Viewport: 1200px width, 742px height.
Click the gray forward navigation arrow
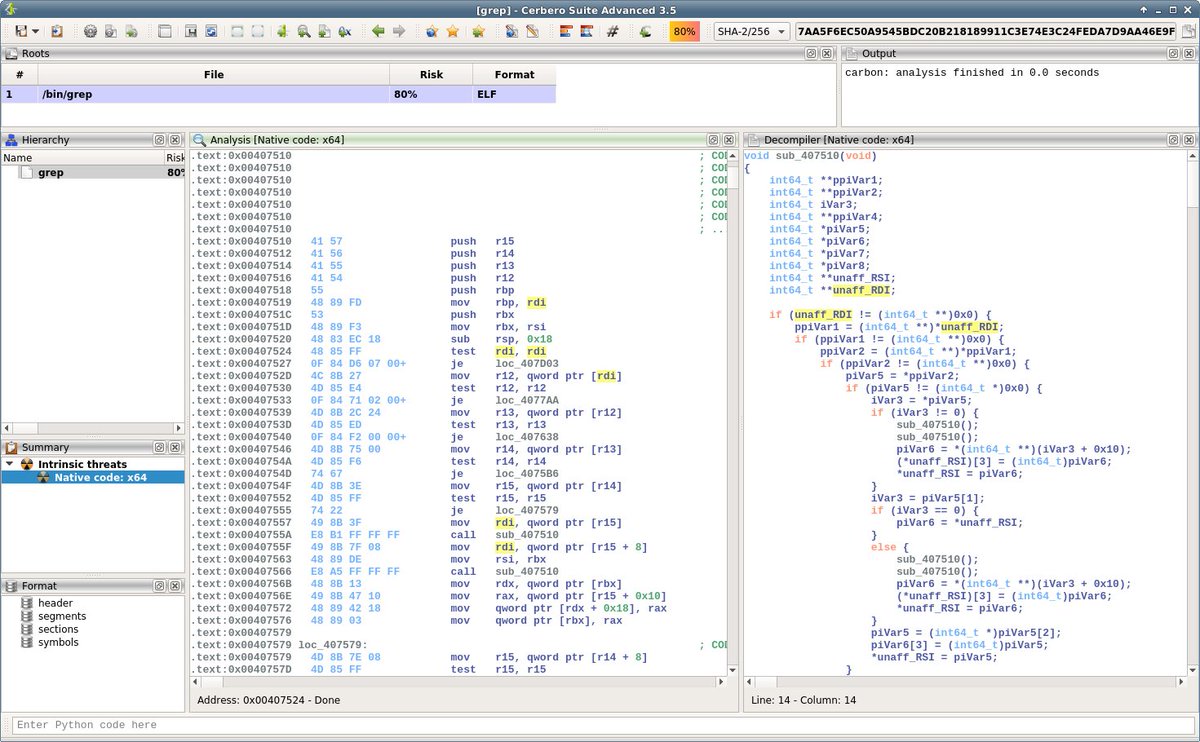pyautogui.click(x=399, y=32)
